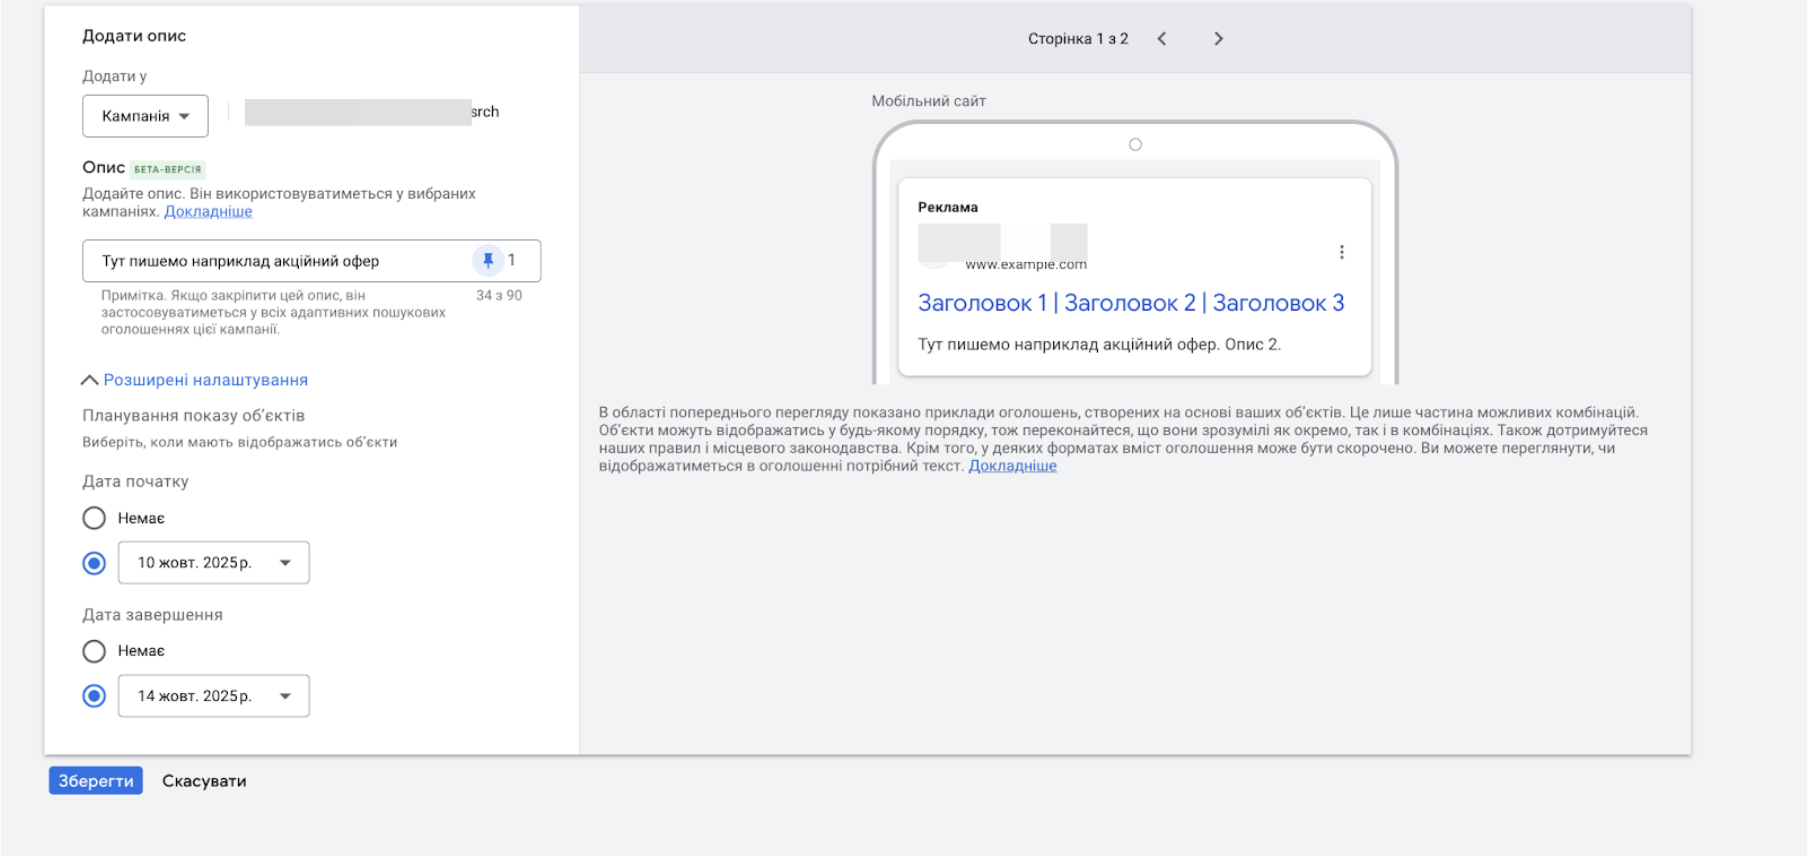This screenshot has width=1808, height=856.
Task: Open end date 14 жовт. 2025 dropdown
Action: pyautogui.click(x=213, y=696)
